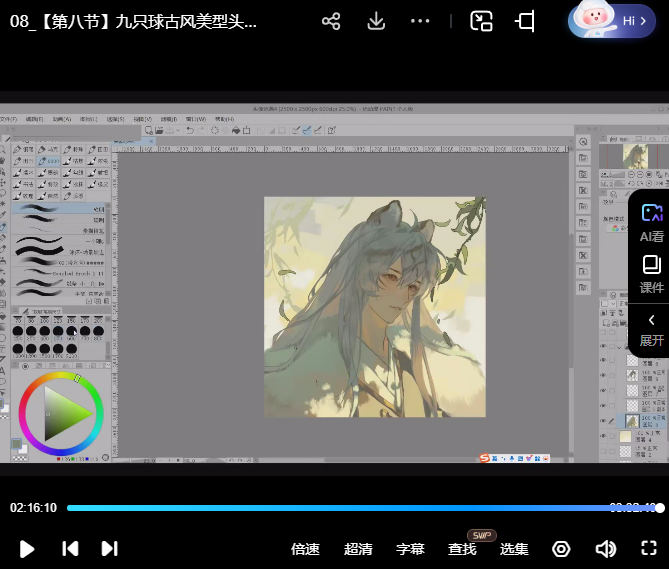Viewport: 669px width, 569px height.
Task: Open the AI看 side panel
Action: (651, 222)
